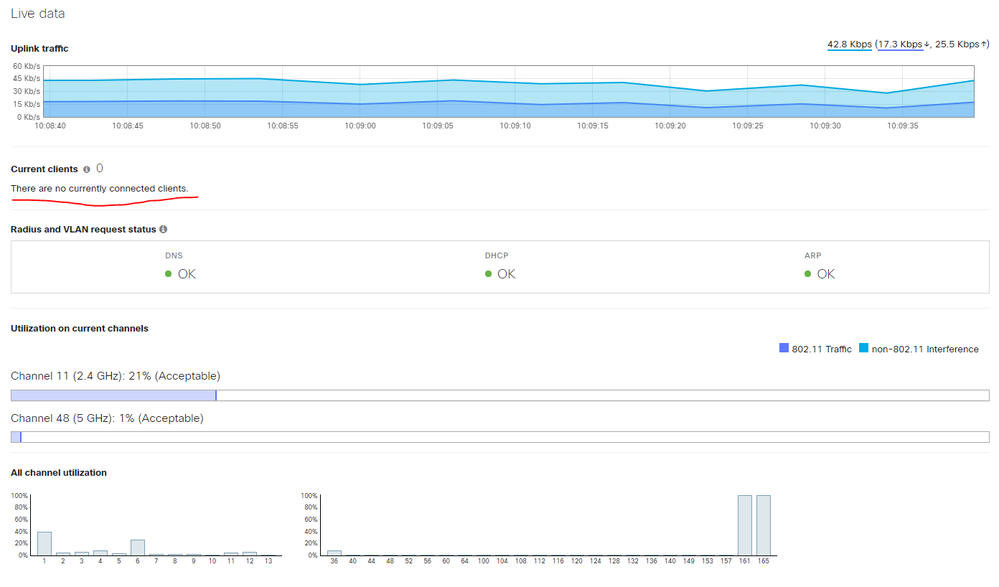The image size is (999, 587).
Task: Click the download arrow after 17.3 Kbps
Action: (x=927, y=45)
